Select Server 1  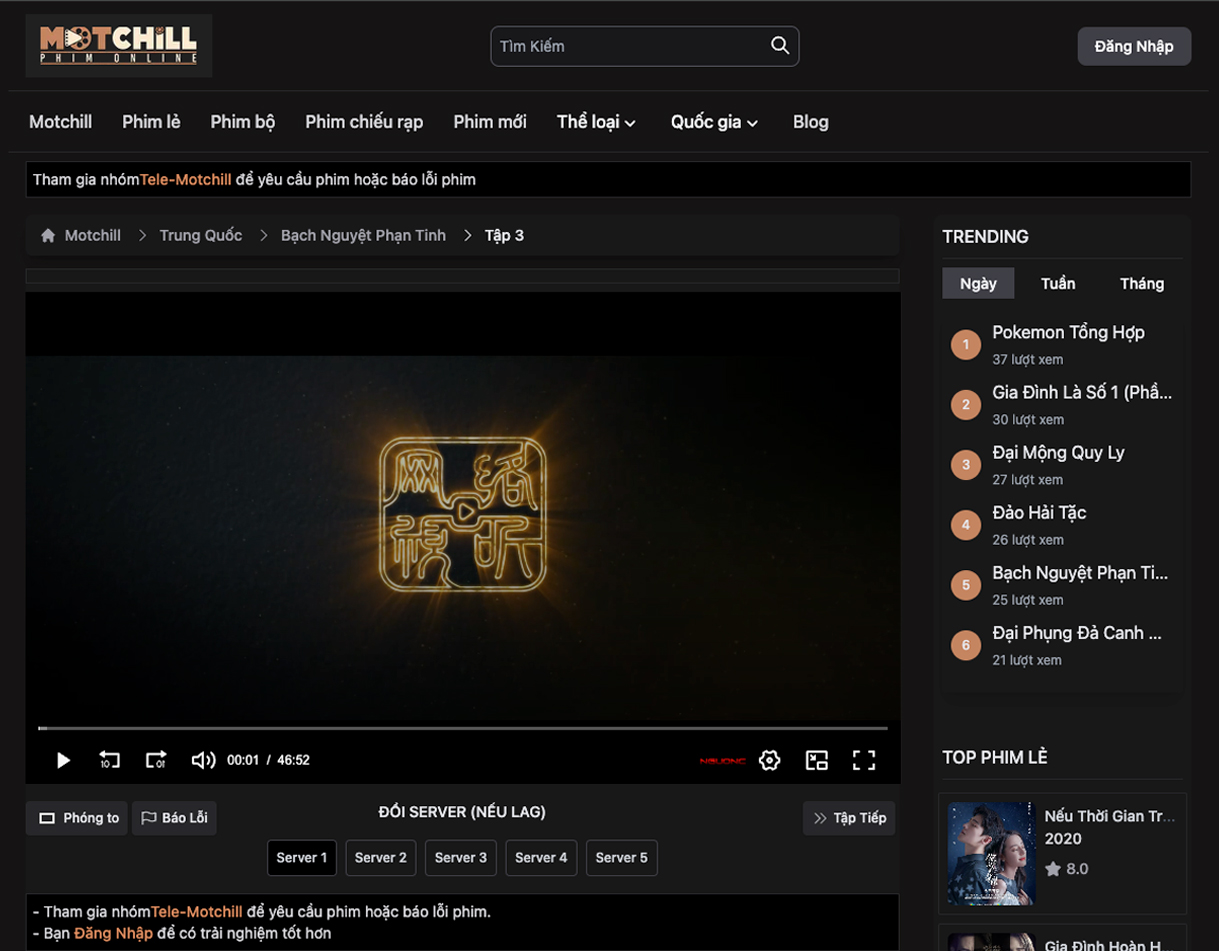tap(302, 858)
